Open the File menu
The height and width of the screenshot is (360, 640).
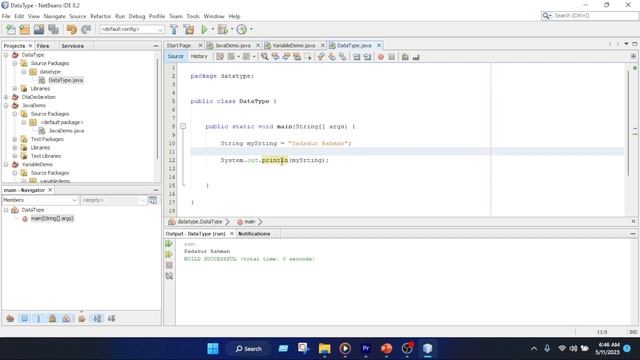pyautogui.click(x=6, y=16)
